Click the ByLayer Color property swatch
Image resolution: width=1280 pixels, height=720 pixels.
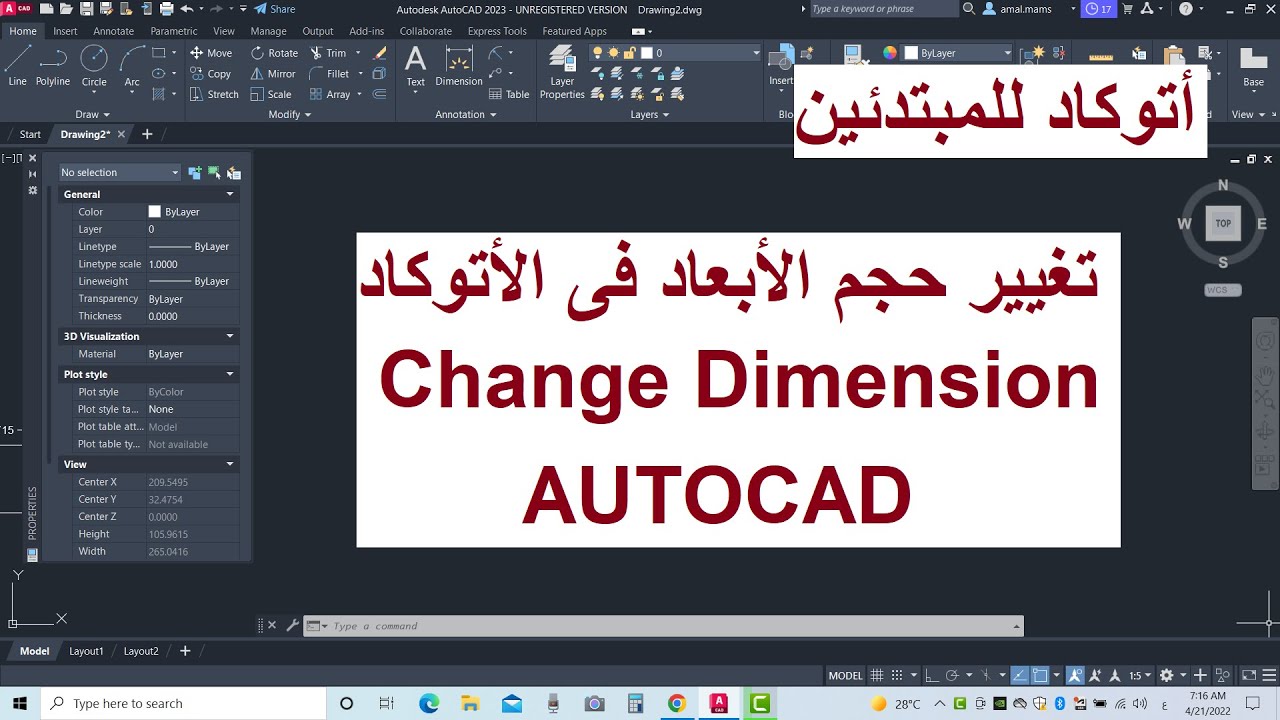tap(155, 212)
